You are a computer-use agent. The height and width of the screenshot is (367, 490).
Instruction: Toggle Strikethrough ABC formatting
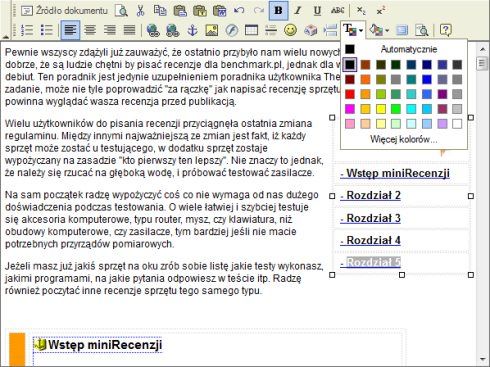337,11
